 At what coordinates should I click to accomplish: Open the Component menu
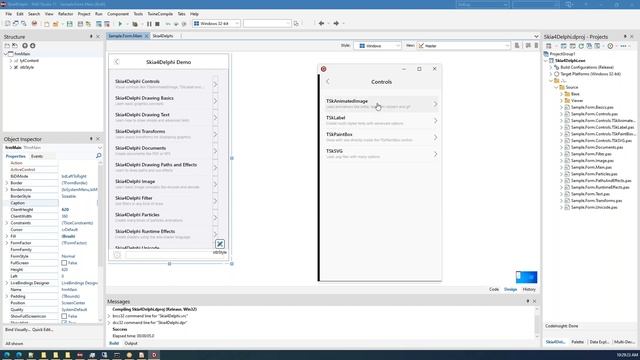118,14
